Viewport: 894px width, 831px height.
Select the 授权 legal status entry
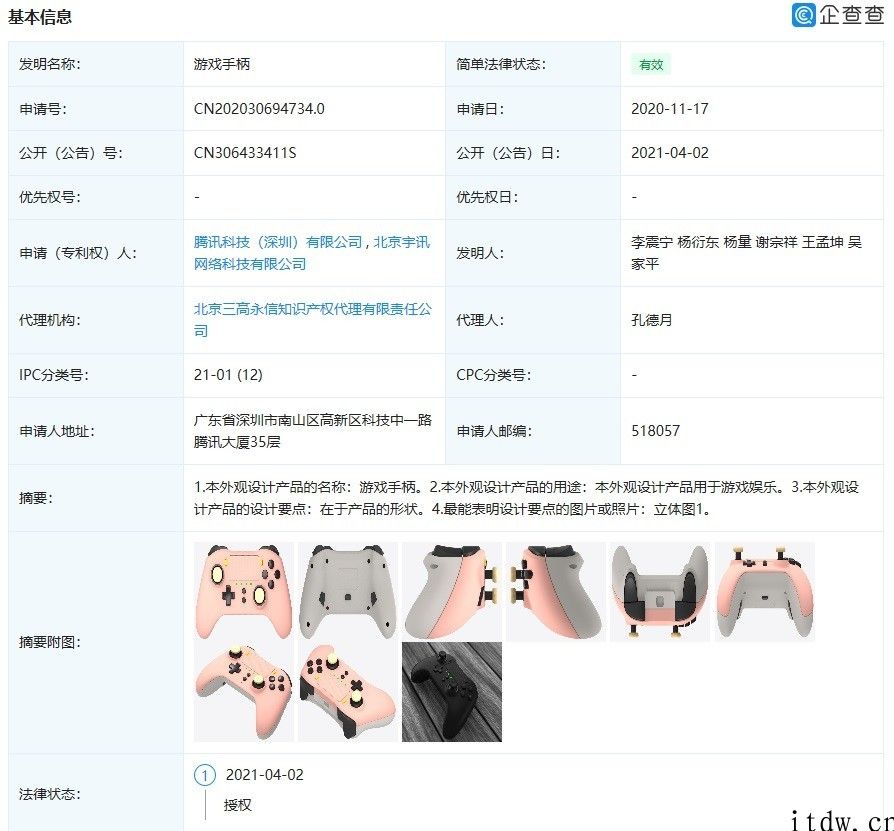tap(238, 805)
